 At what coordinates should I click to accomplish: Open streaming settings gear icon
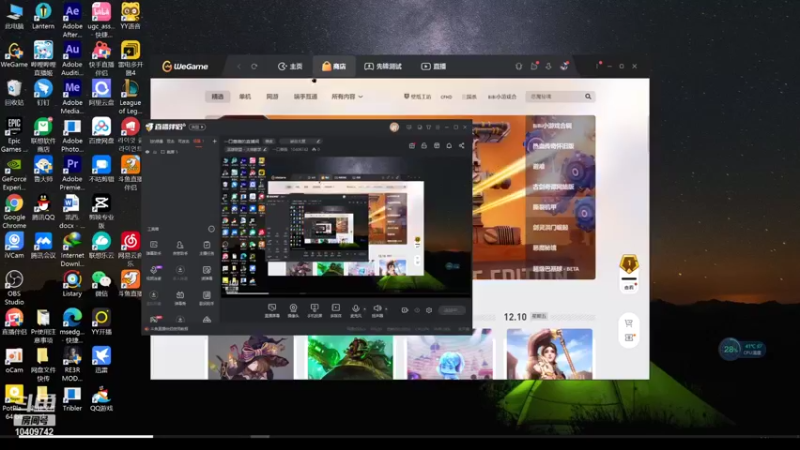(x=429, y=310)
